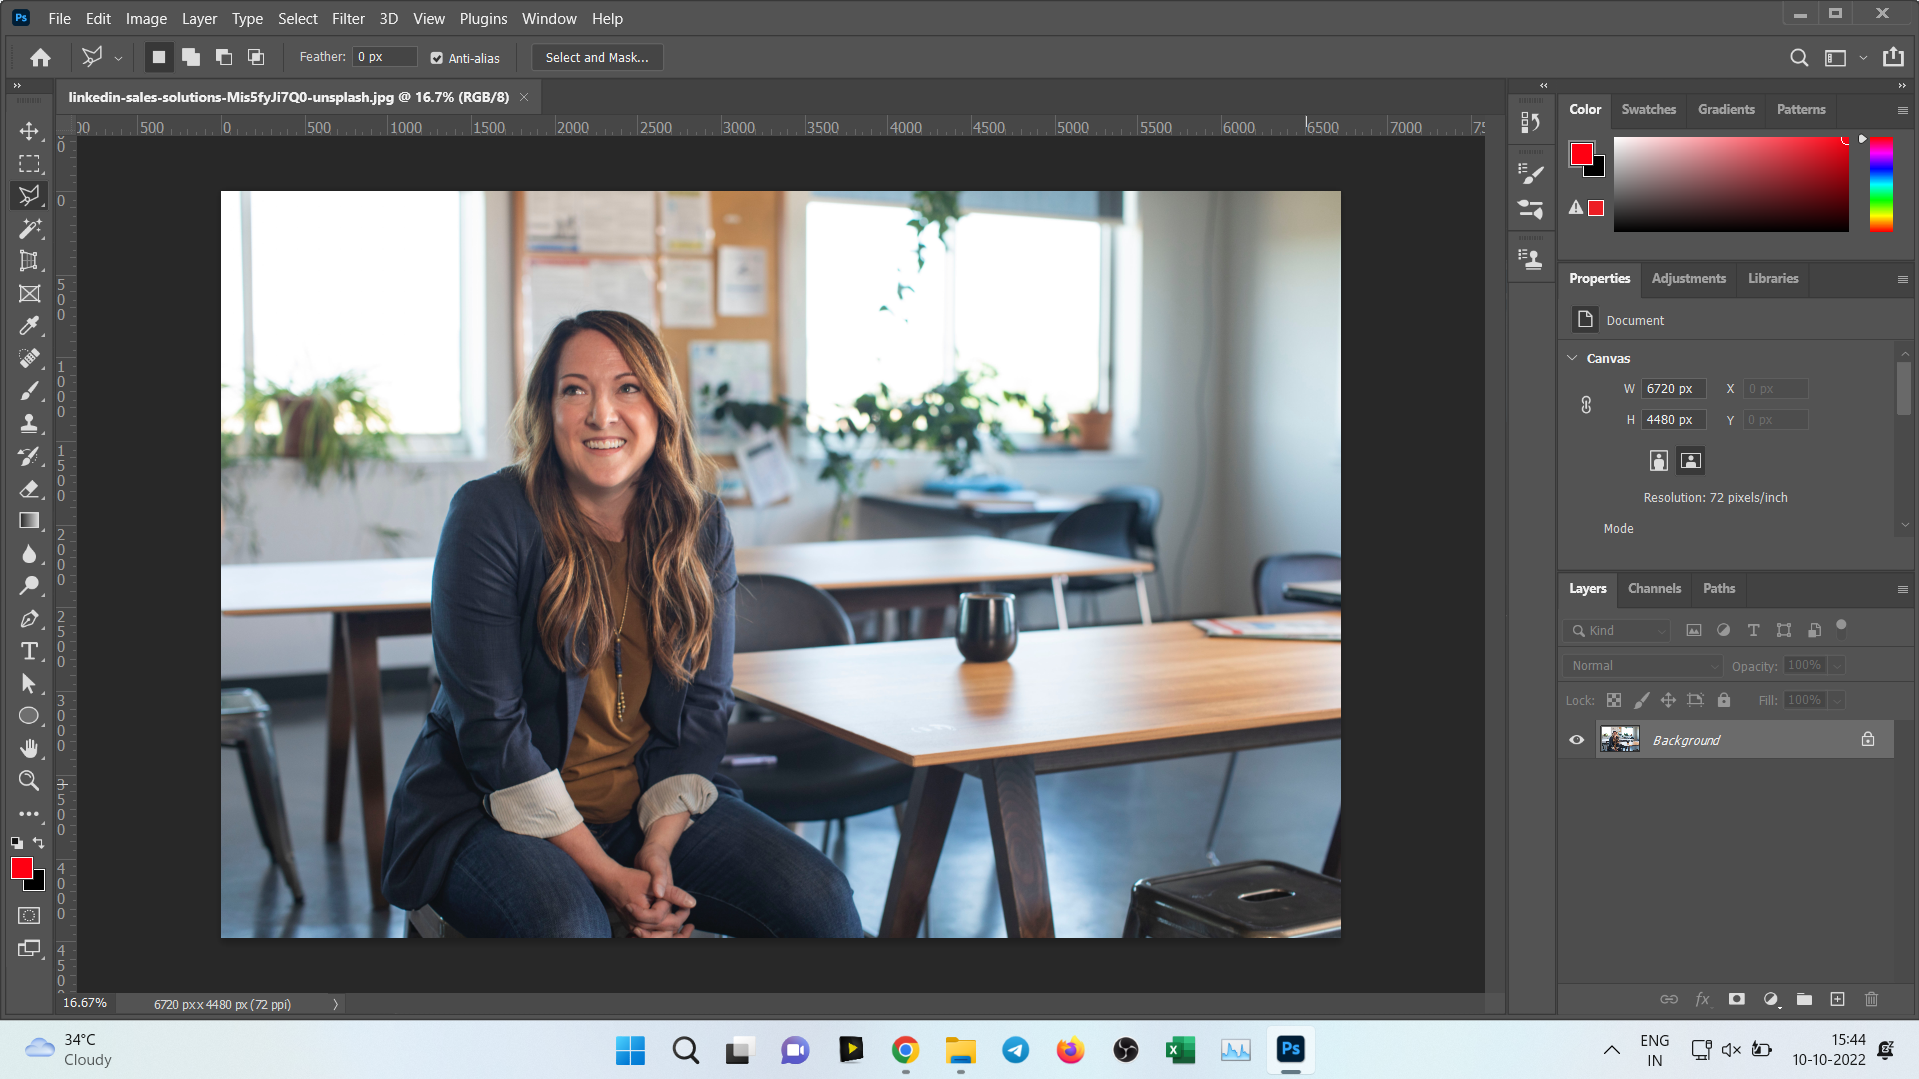Select the Rectangular Marquee tool
This screenshot has width=1919, height=1079.
point(29,163)
